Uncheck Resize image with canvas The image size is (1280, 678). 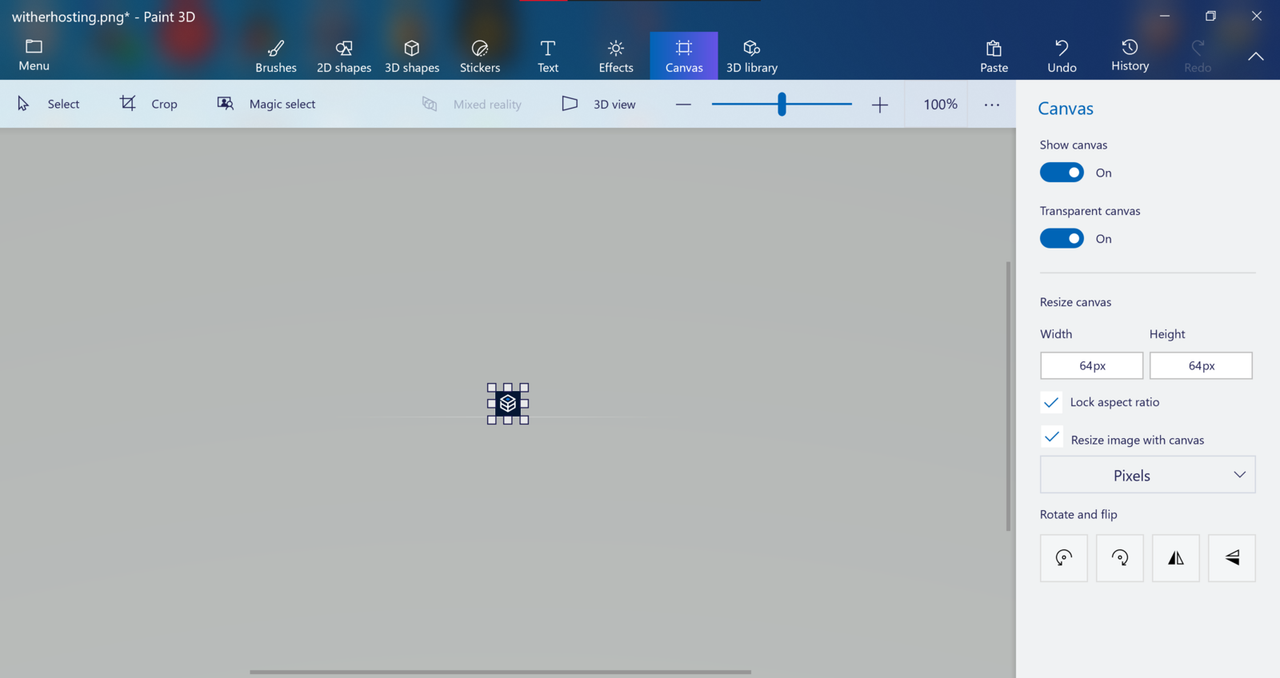(1051, 438)
